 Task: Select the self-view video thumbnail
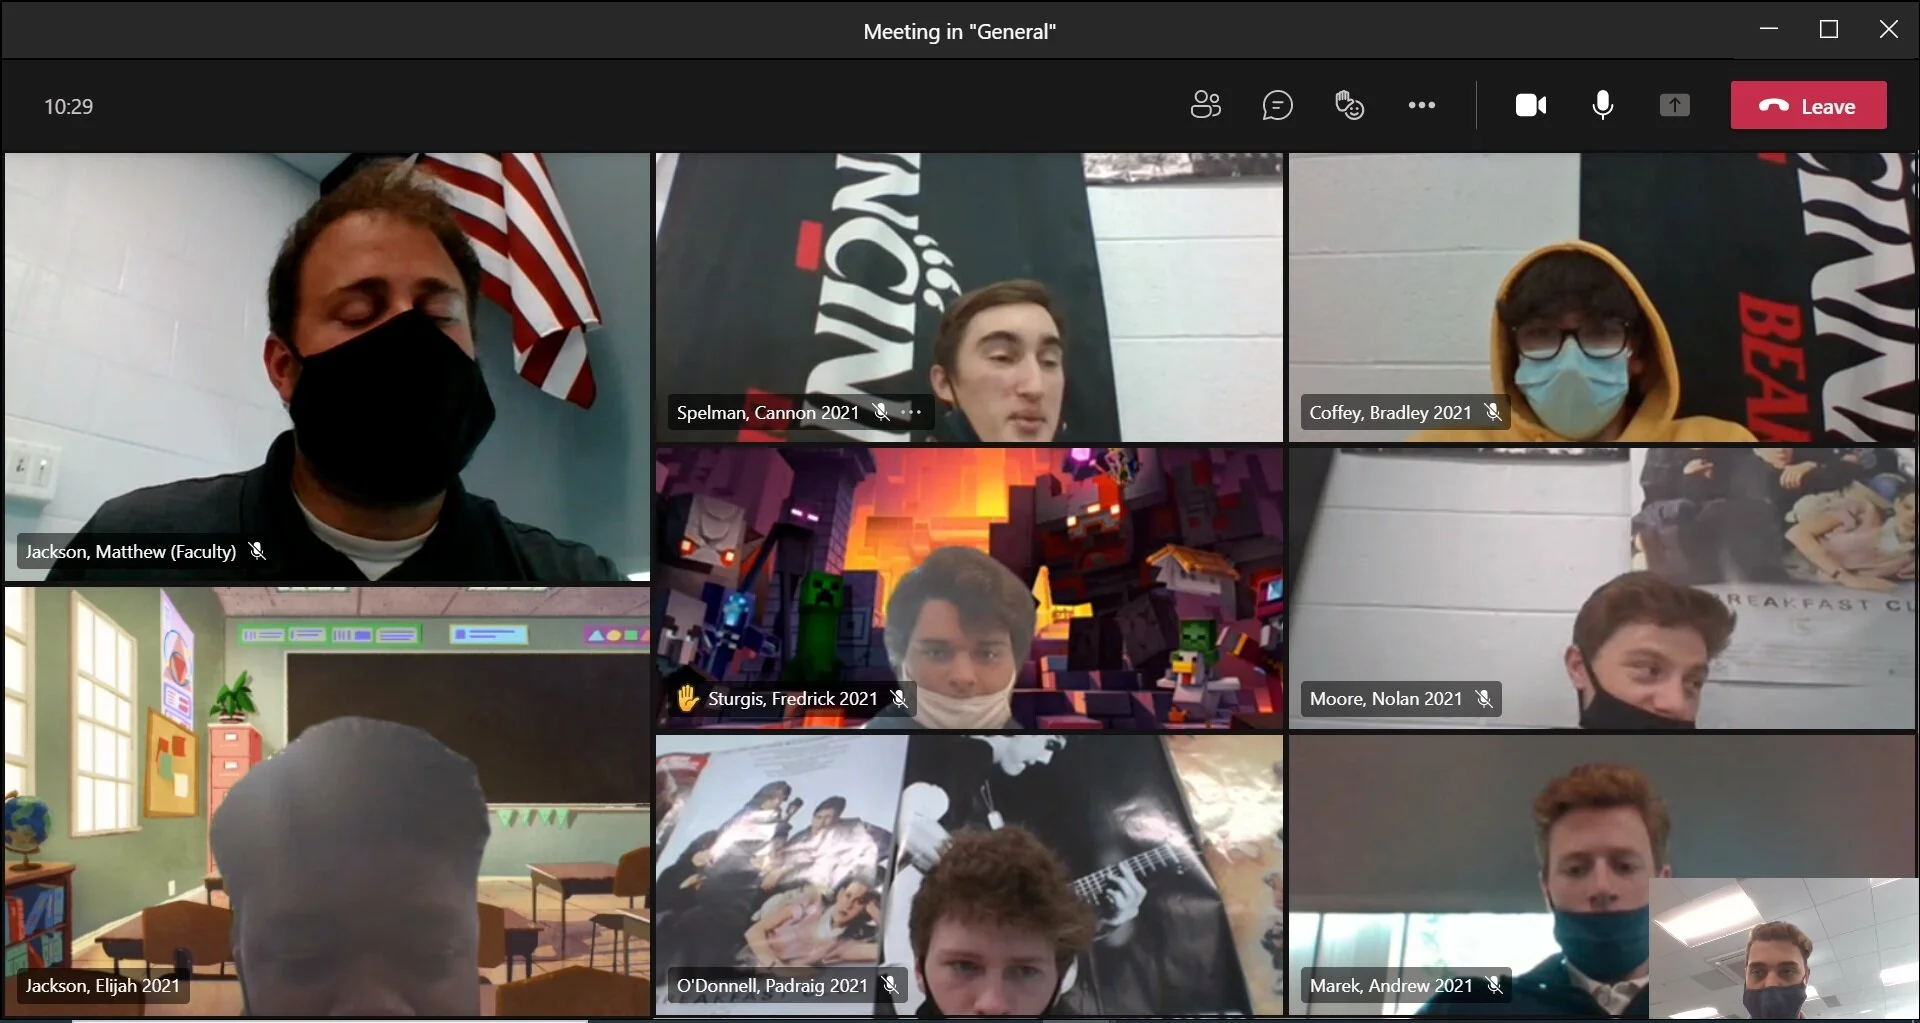tap(1783, 948)
